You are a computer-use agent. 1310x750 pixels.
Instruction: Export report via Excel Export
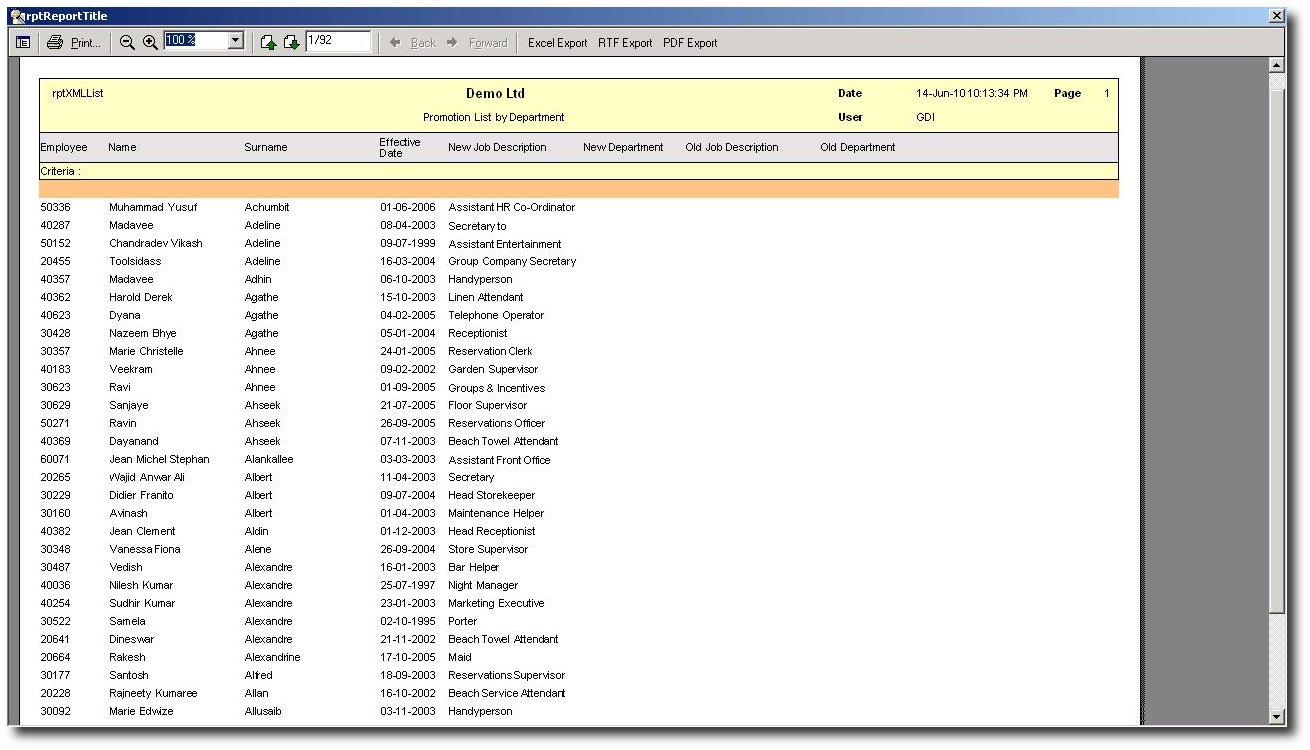tap(557, 43)
